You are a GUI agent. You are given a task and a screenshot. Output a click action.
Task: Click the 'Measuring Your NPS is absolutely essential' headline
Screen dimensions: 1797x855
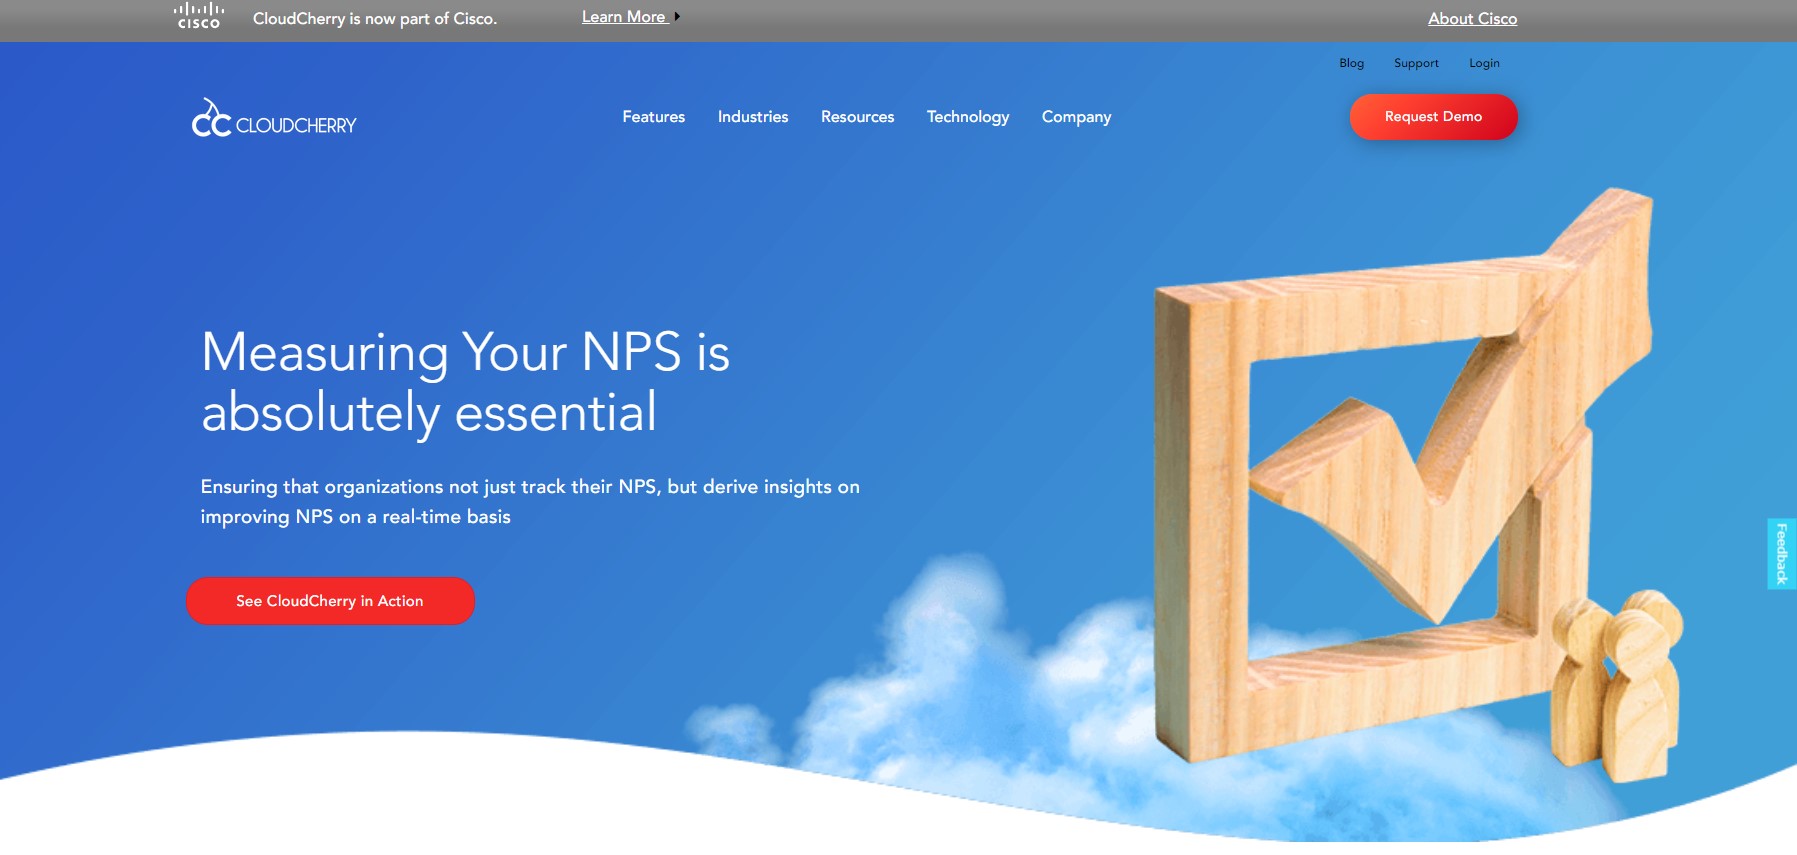(466, 382)
